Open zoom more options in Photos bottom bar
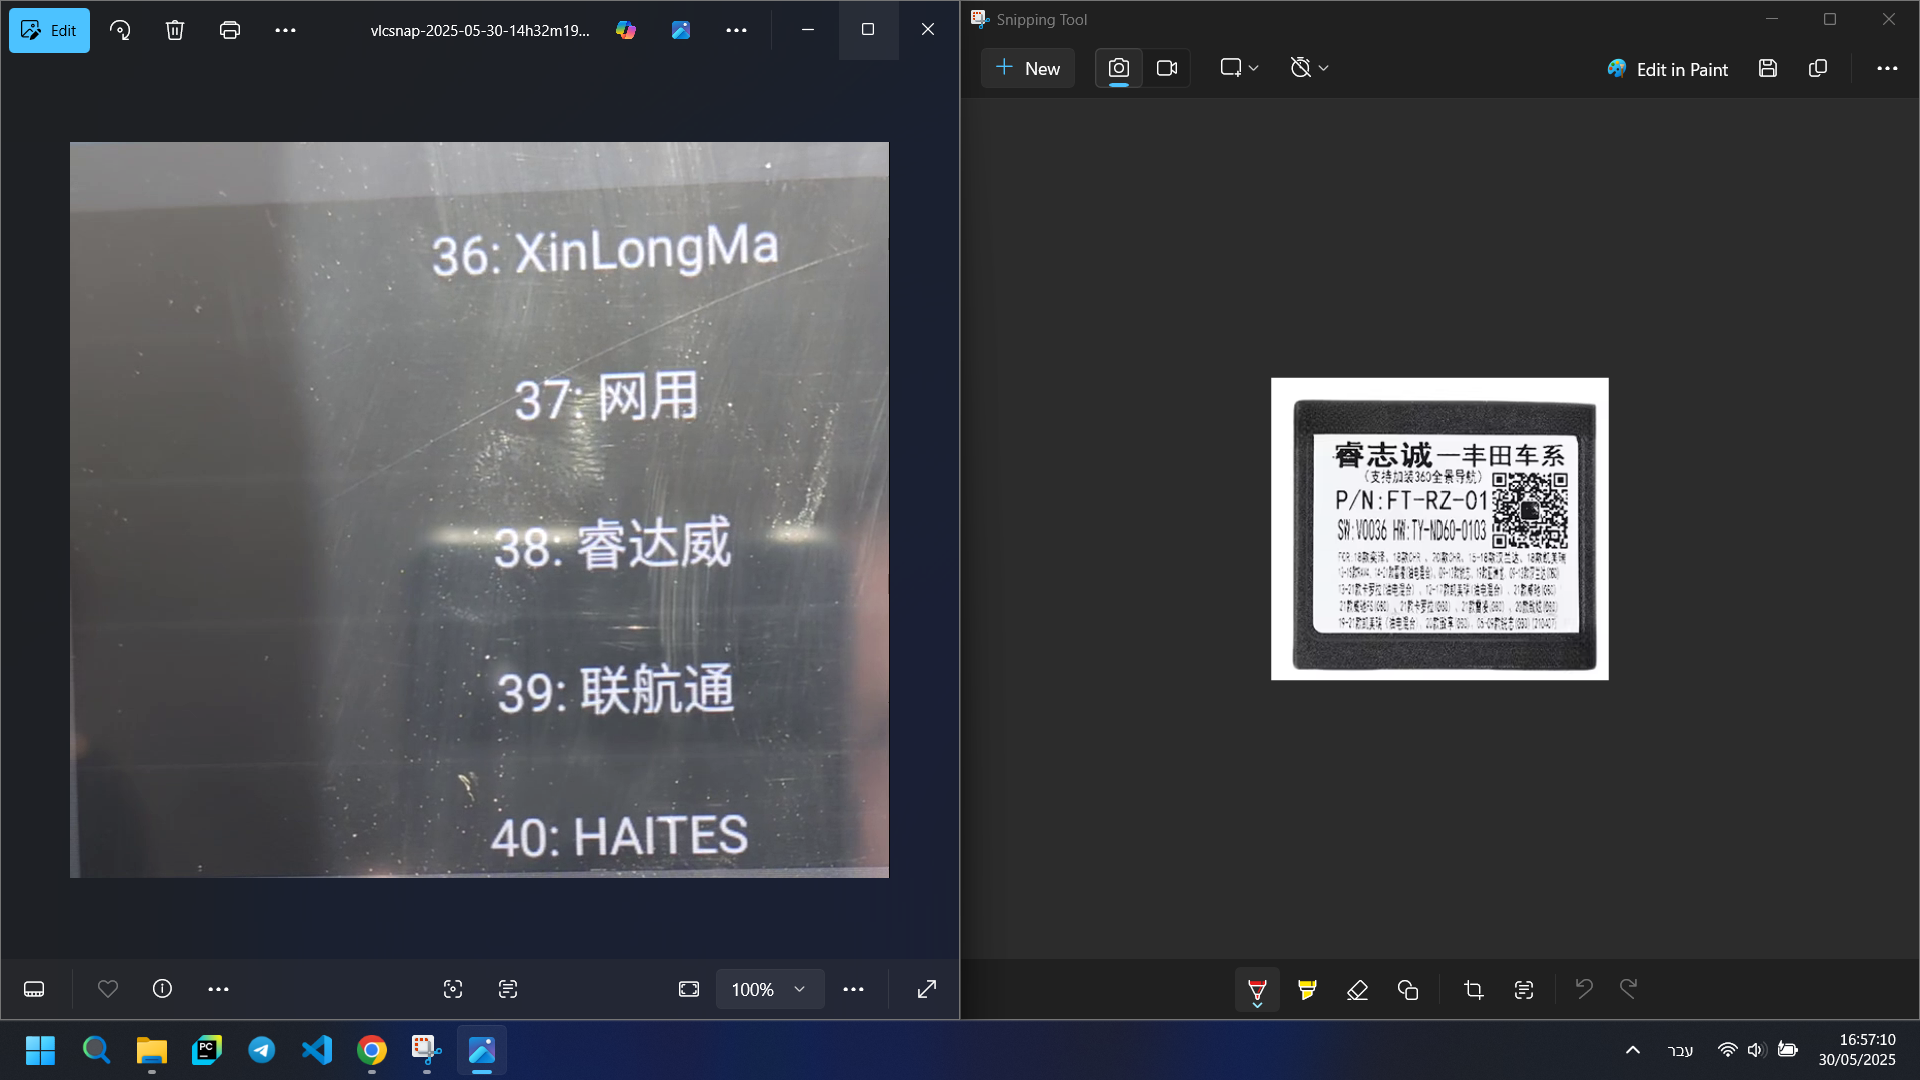The image size is (1920, 1080). pyautogui.click(x=853, y=989)
